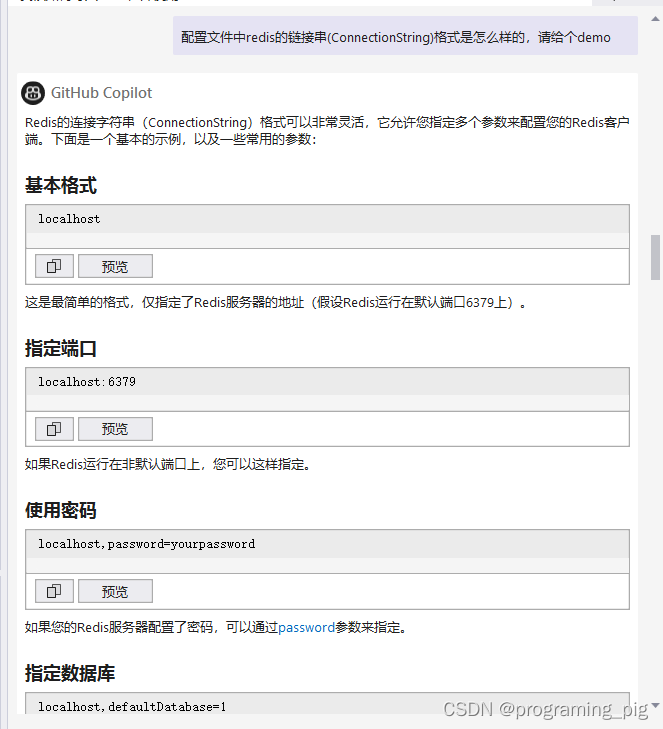Click the intro paragraph starting Redis的连接字符串
This screenshot has height=729, width=663.
[x=327, y=131]
